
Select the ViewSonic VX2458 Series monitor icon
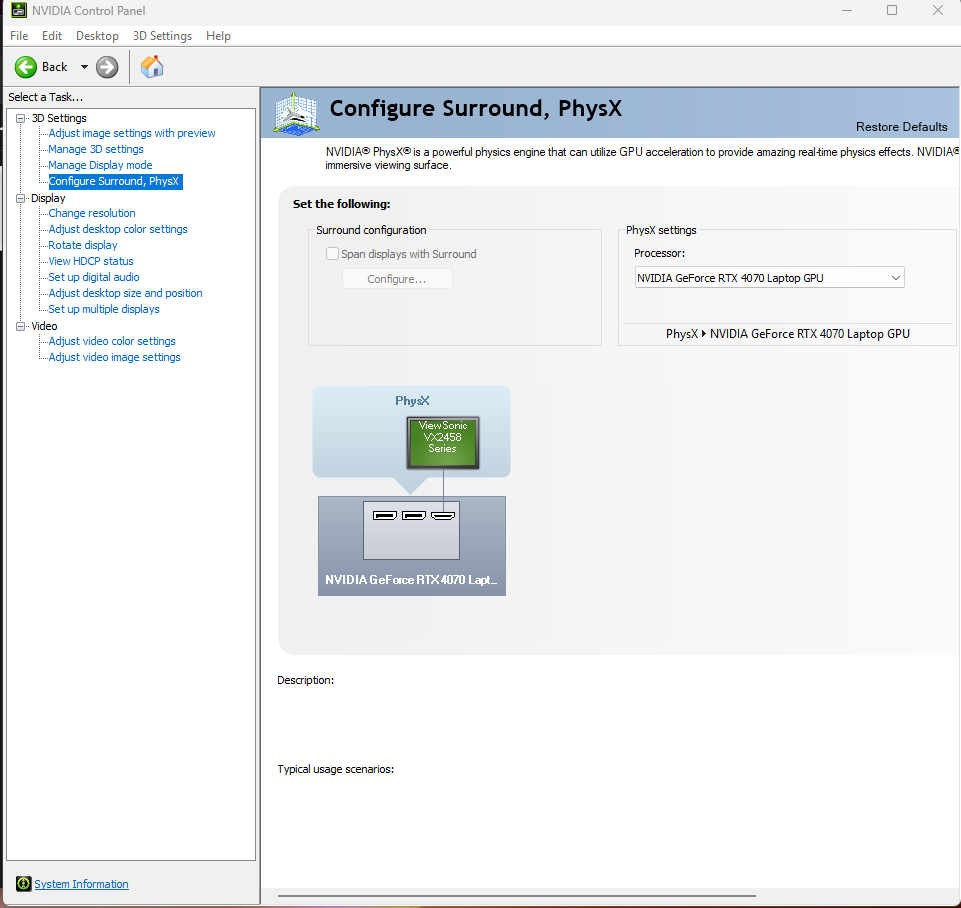[443, 442]
